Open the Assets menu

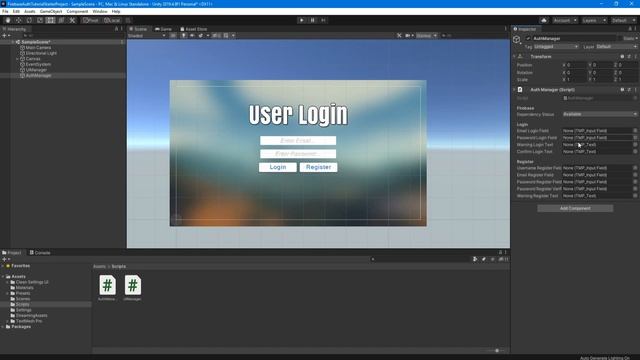coord(30,11)
